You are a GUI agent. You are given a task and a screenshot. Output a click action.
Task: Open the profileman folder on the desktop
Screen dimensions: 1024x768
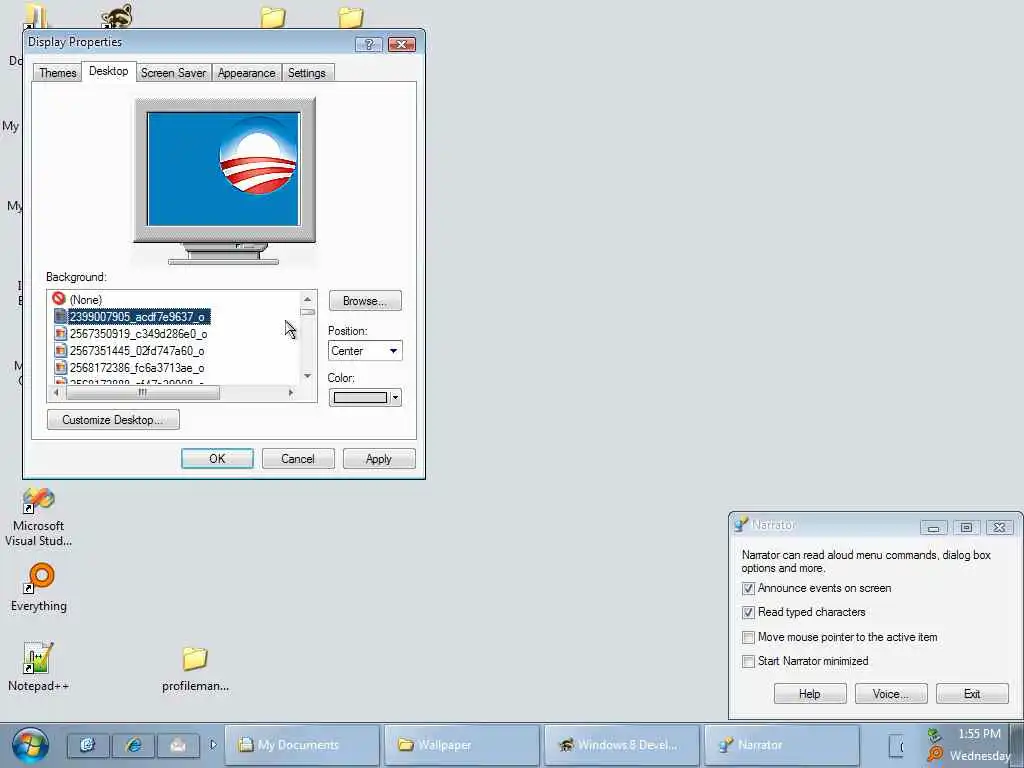click(195, 667)
